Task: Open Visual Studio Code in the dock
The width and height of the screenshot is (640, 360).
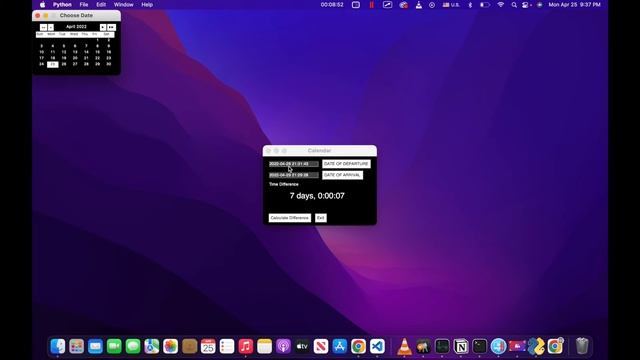Action: point(377,346)
